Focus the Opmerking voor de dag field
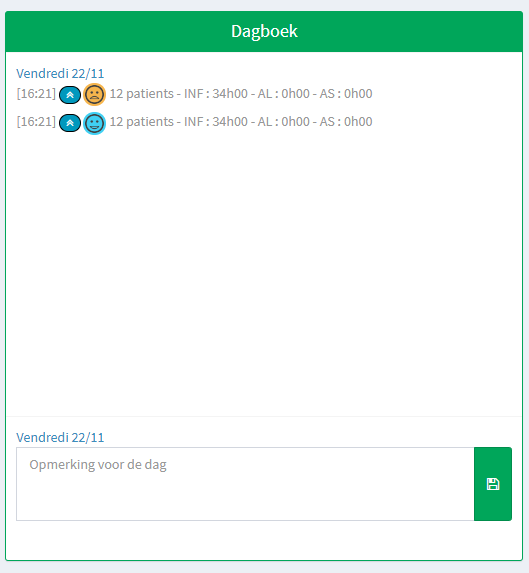Viewport: 529px width, 573px height. [x=245, y=484]
